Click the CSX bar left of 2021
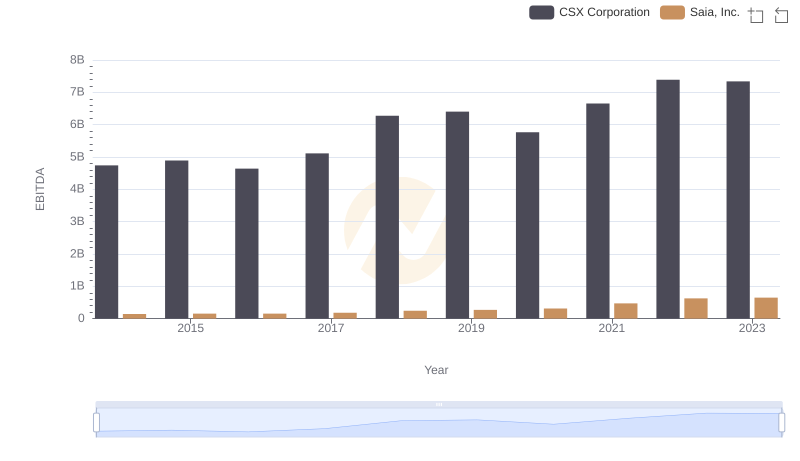The width and height of the screenshot is (800, 461). 597,211
